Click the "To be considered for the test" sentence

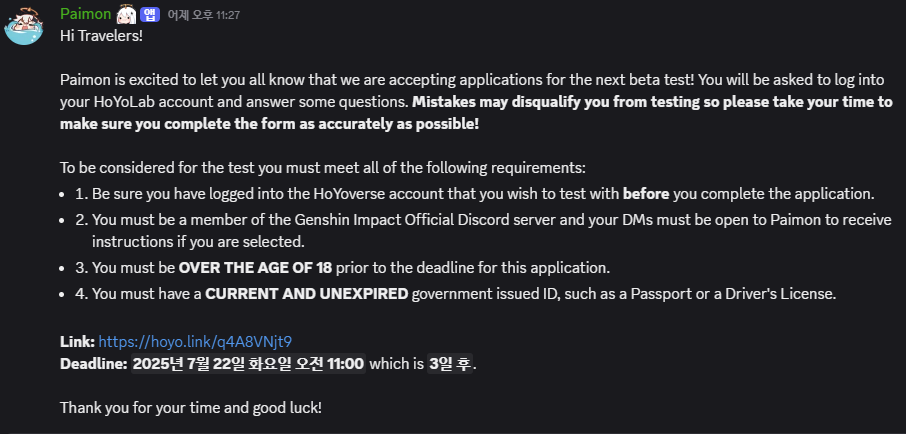322,167
